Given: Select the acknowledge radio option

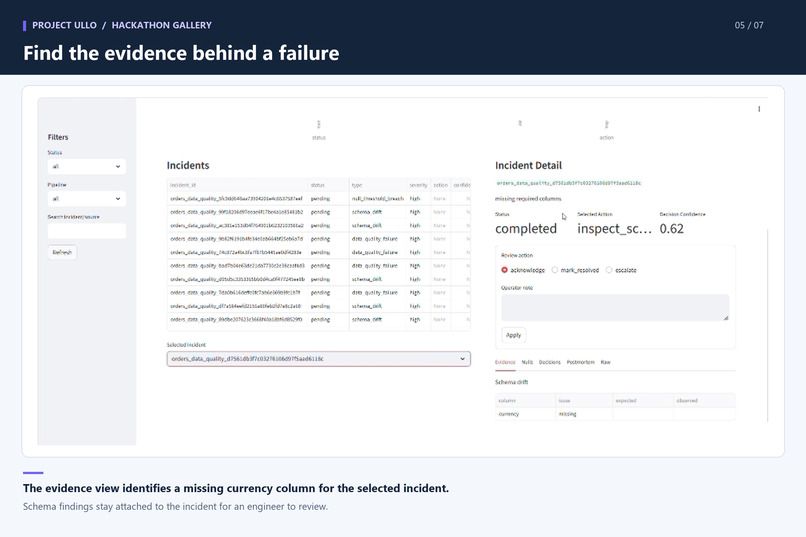Looking at the screenshot, I should 523,270.
